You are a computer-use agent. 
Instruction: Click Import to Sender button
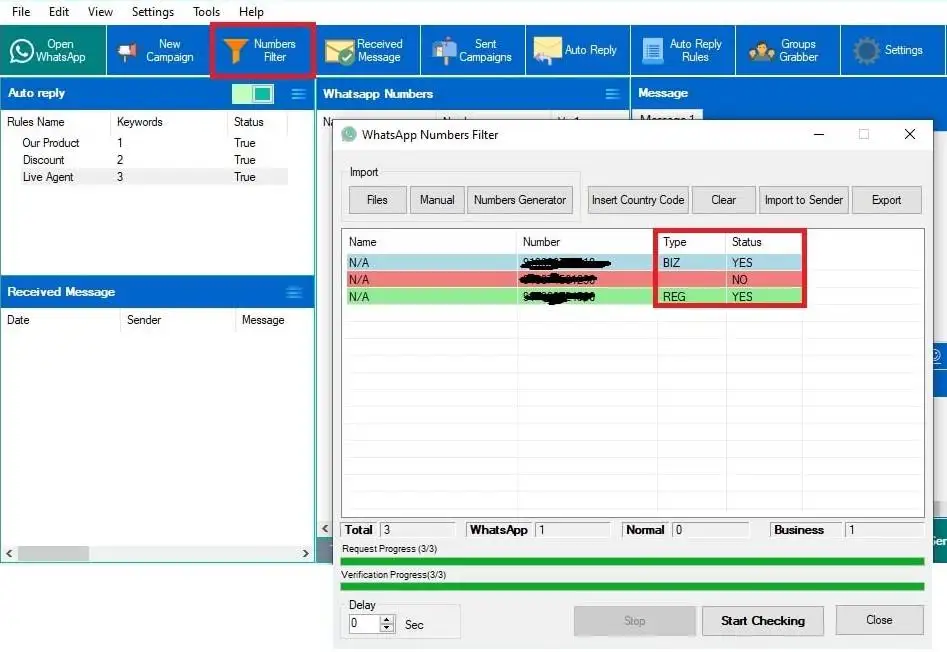pyautogui.click(x=804, y=200)
